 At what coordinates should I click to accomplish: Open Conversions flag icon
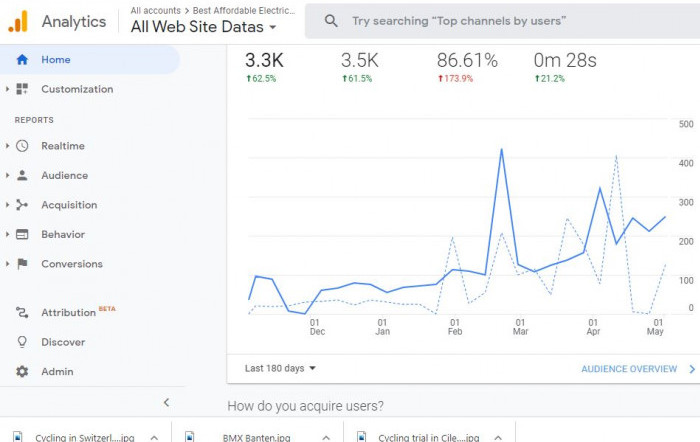22,264
